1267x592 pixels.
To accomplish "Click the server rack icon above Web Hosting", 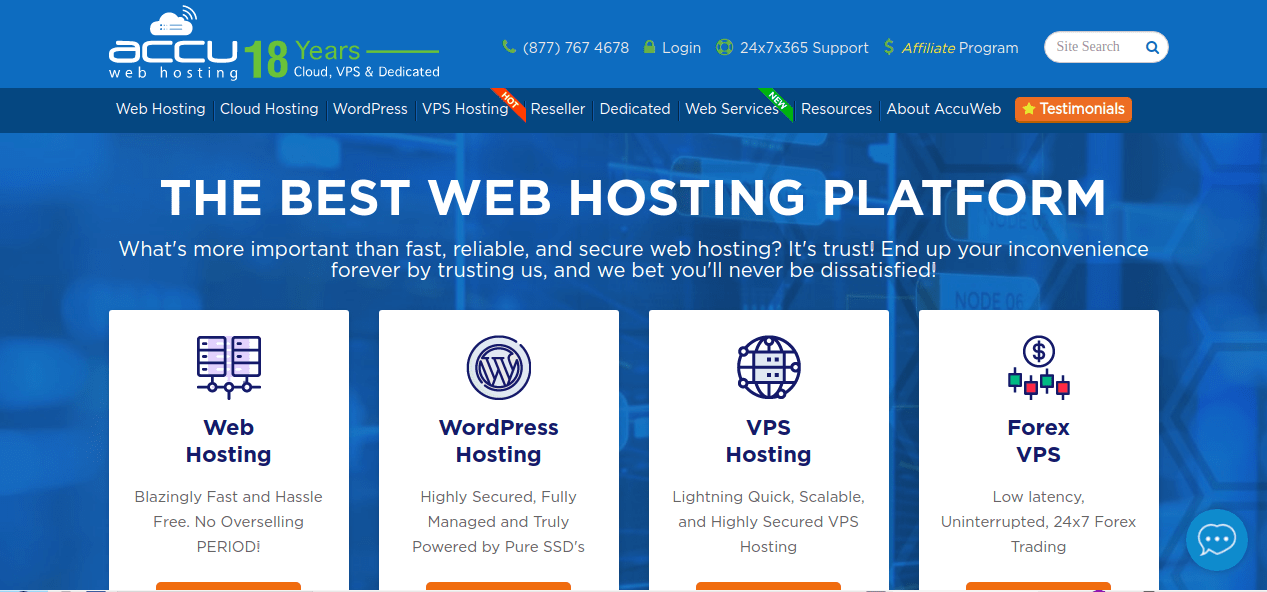I will click(x=229, y=368).
